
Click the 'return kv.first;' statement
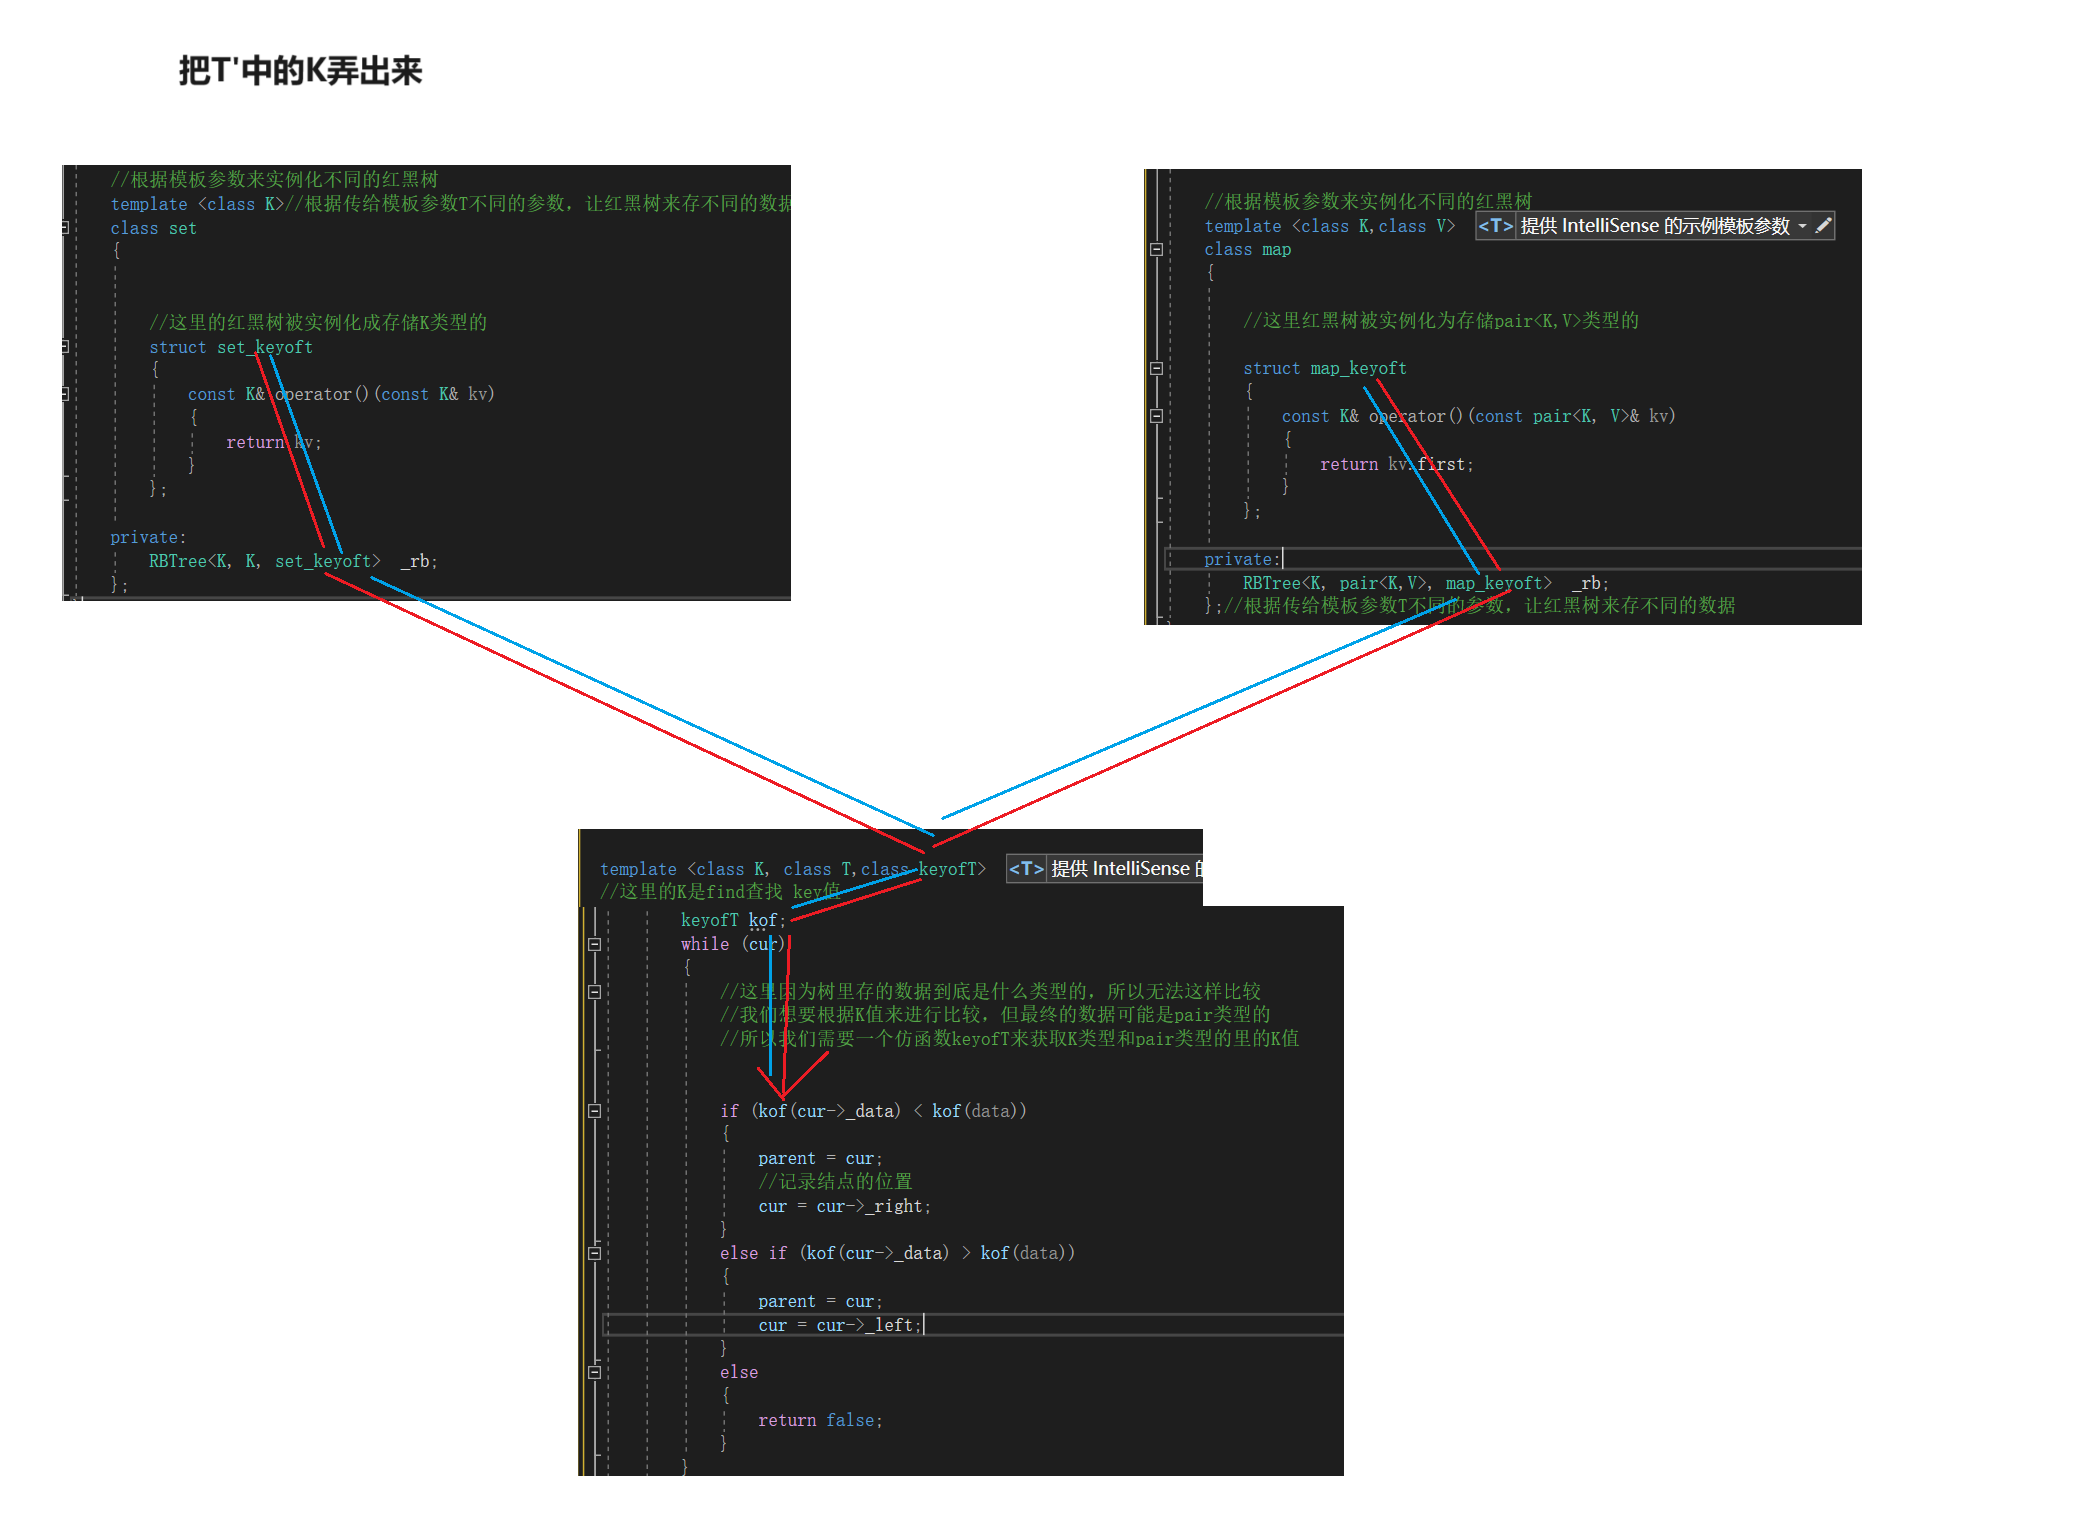click(1397, 464)
